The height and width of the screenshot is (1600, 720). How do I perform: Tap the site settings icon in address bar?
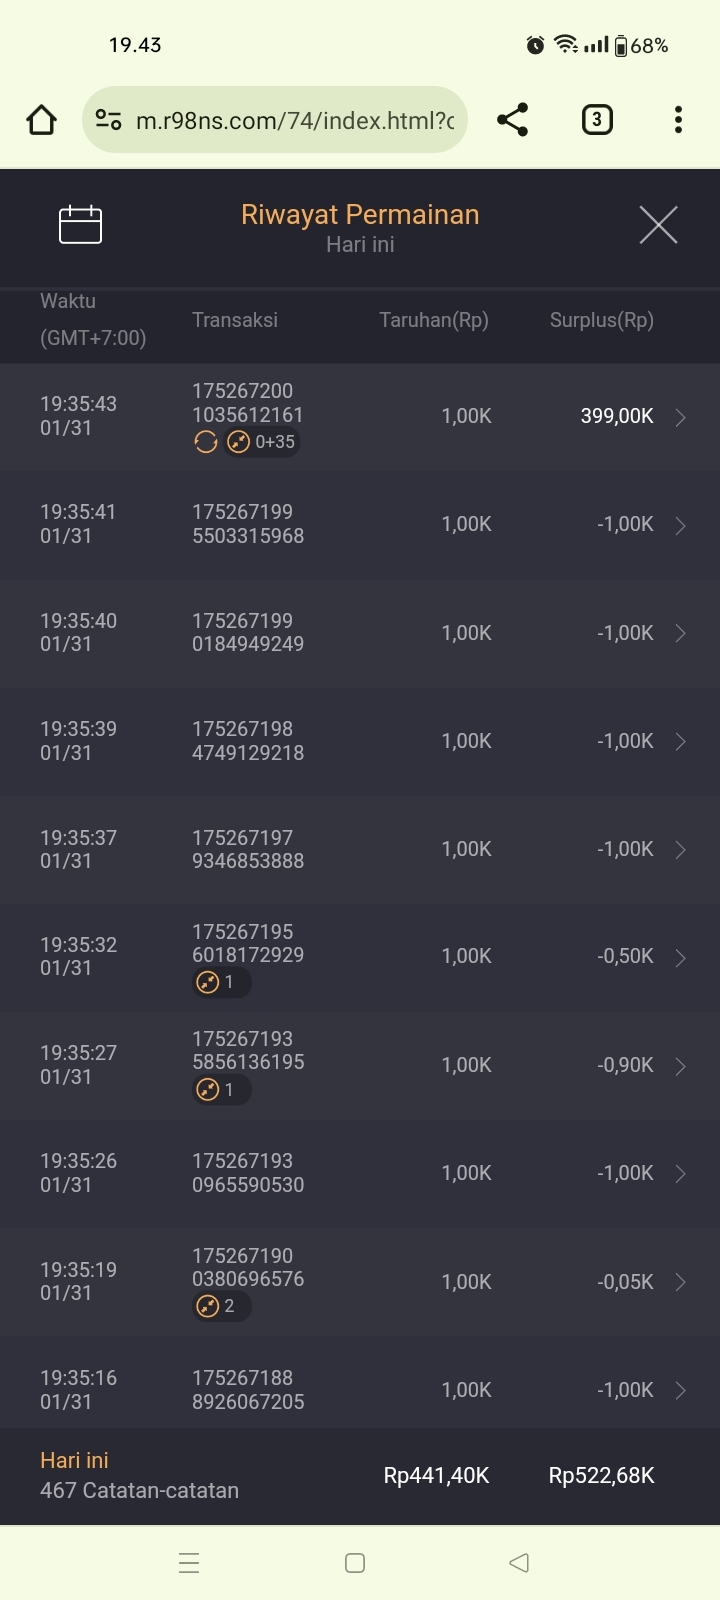108,120
